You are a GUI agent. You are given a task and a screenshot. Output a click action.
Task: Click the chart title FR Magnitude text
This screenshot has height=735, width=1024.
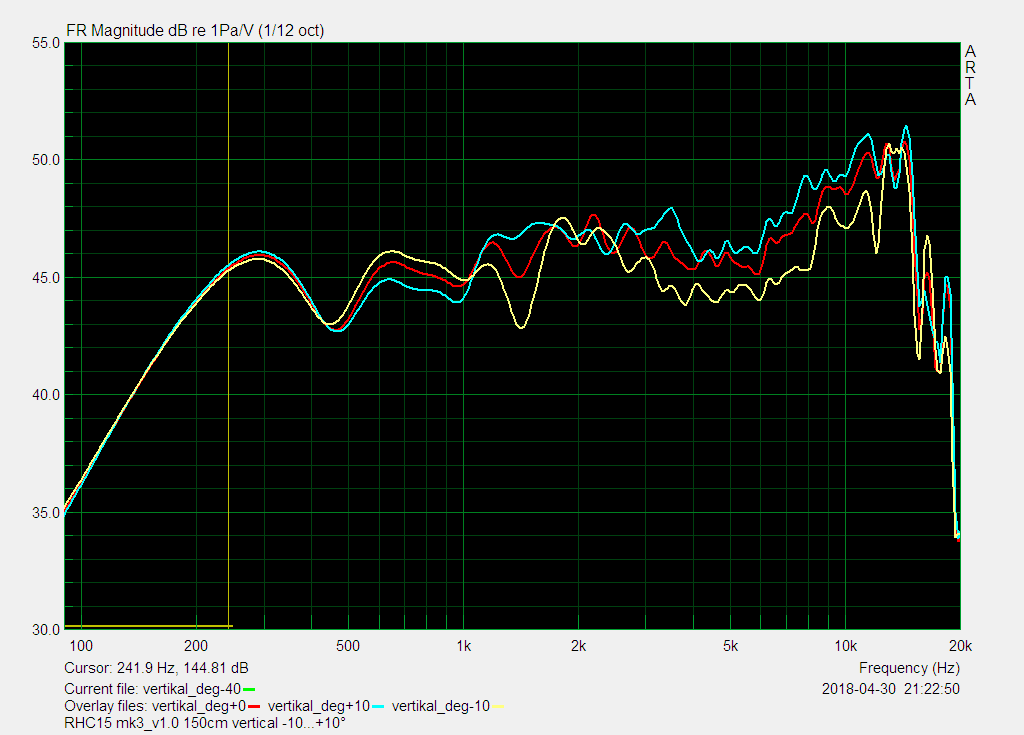click(x=195, y=30)
